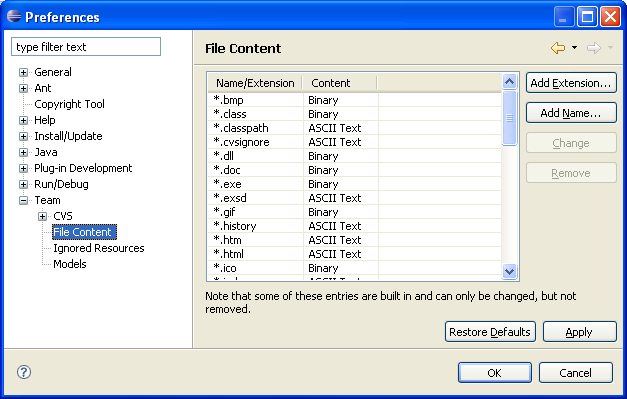Click the scrollbar up arrow

click(x=509, y=82)
